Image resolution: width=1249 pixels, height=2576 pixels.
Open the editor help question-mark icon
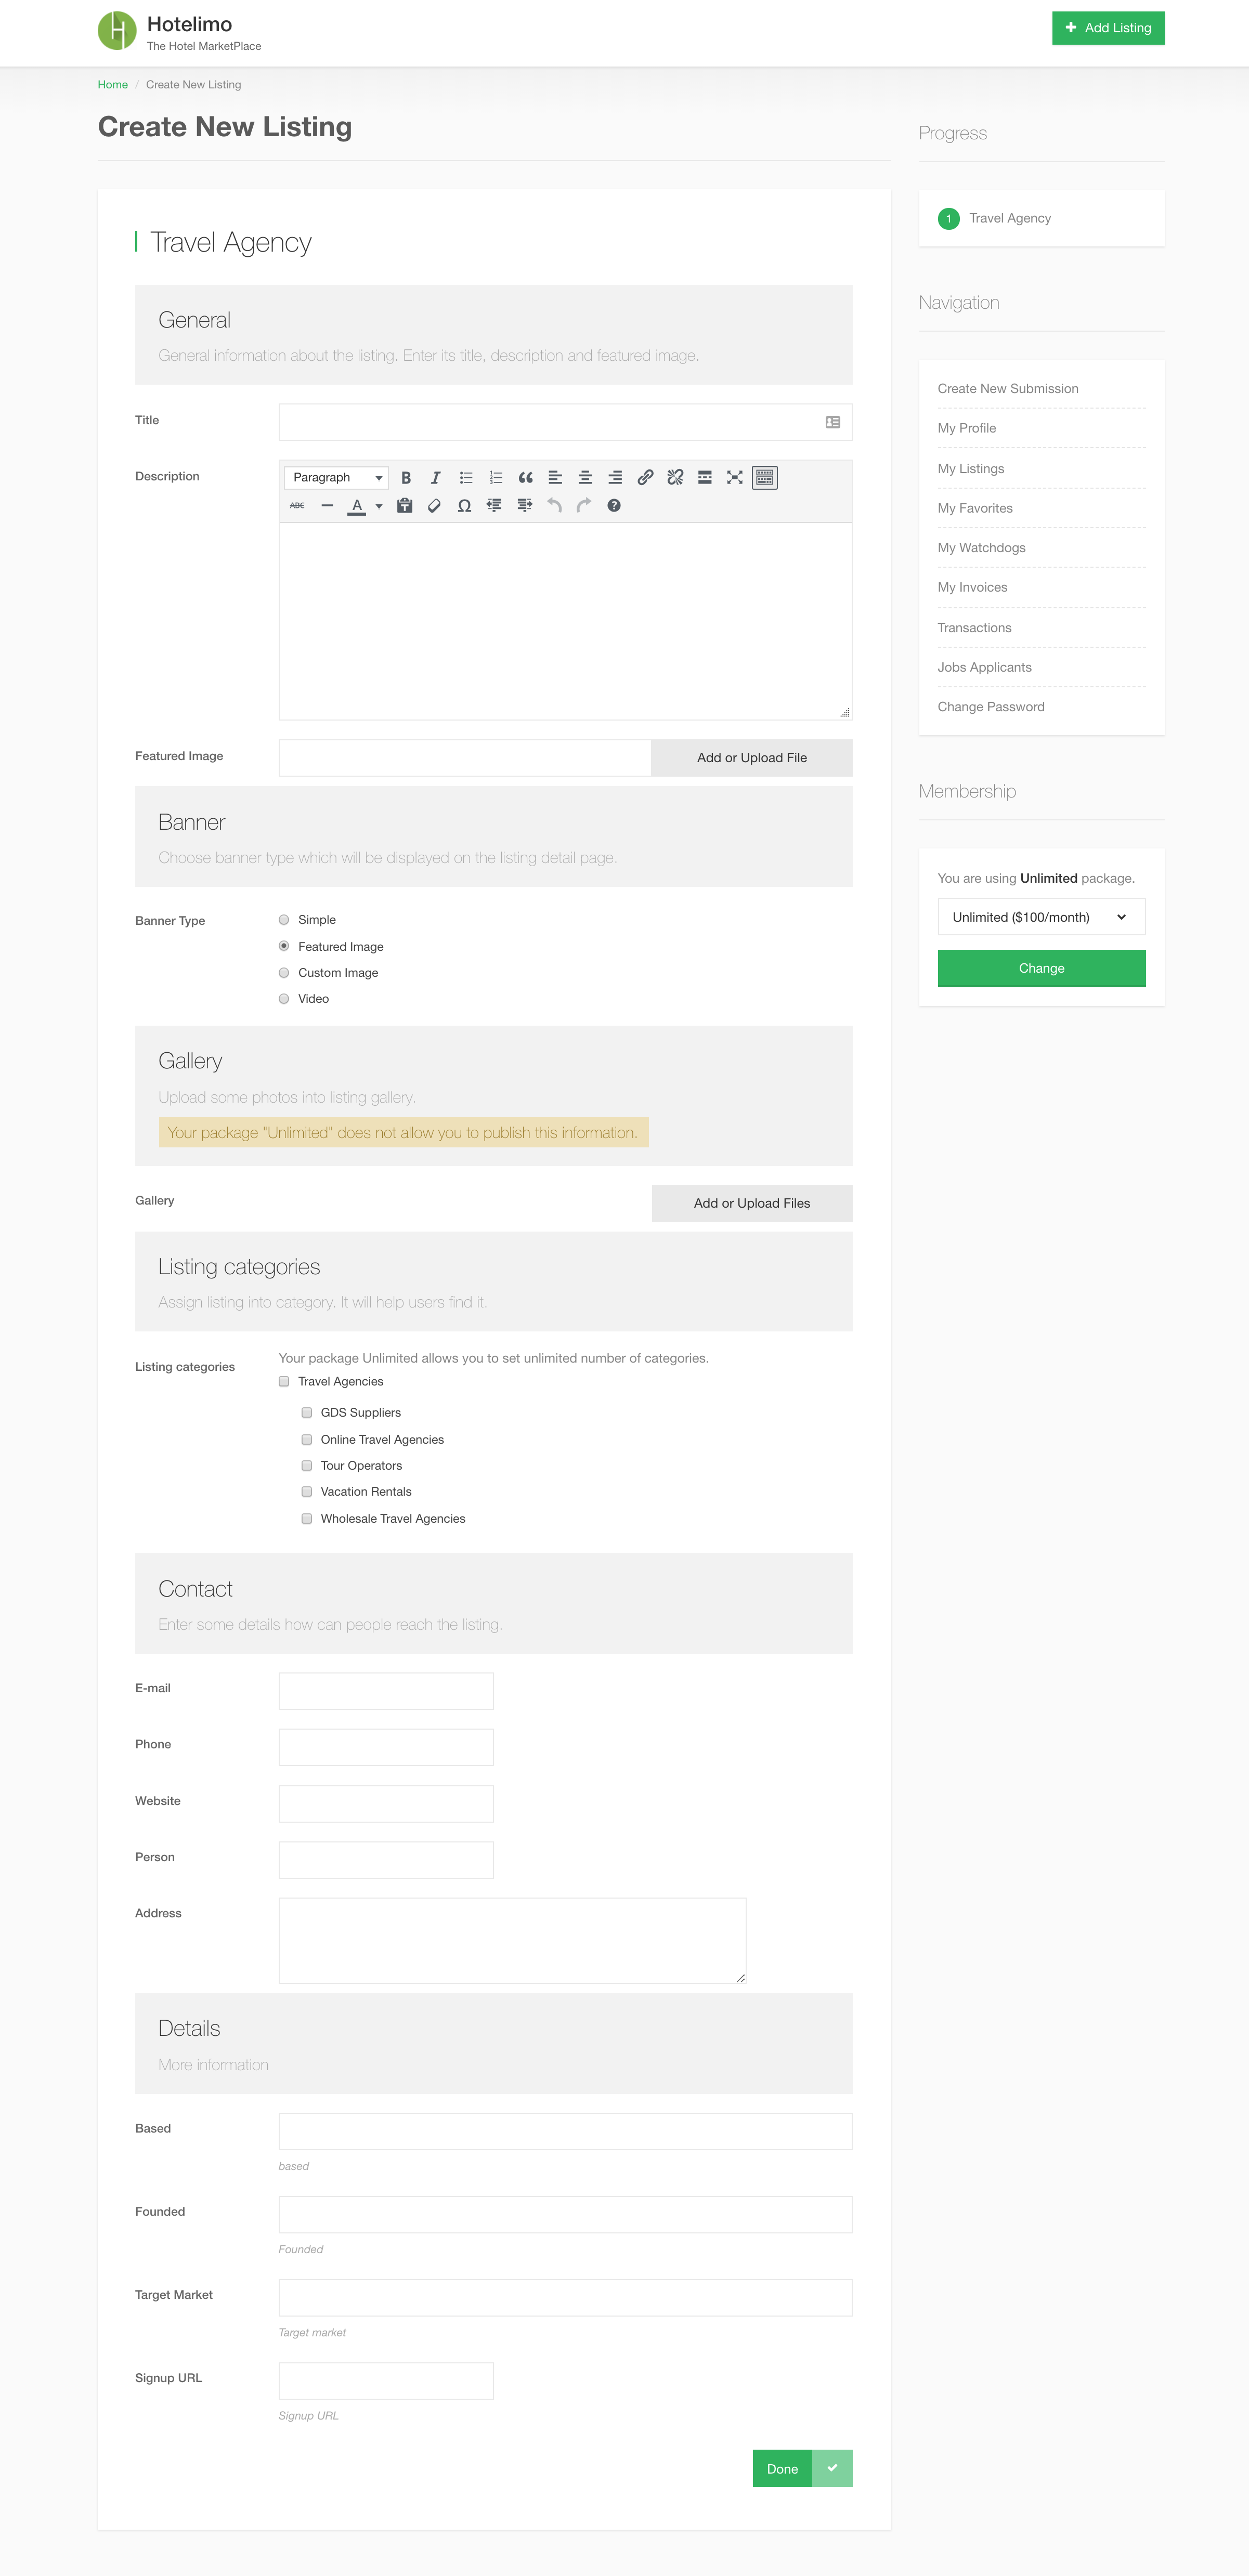pyautogui.click(x=614, y=506)
